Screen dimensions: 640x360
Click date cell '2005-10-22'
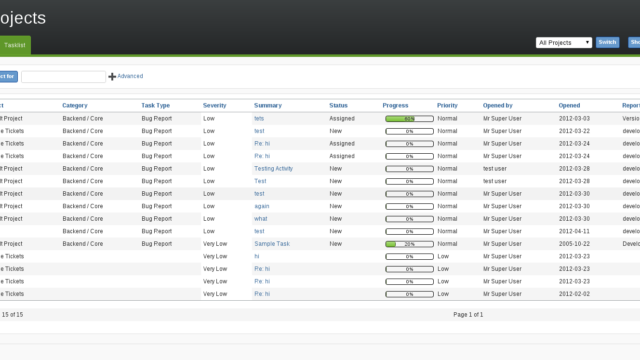click(574, 244)
